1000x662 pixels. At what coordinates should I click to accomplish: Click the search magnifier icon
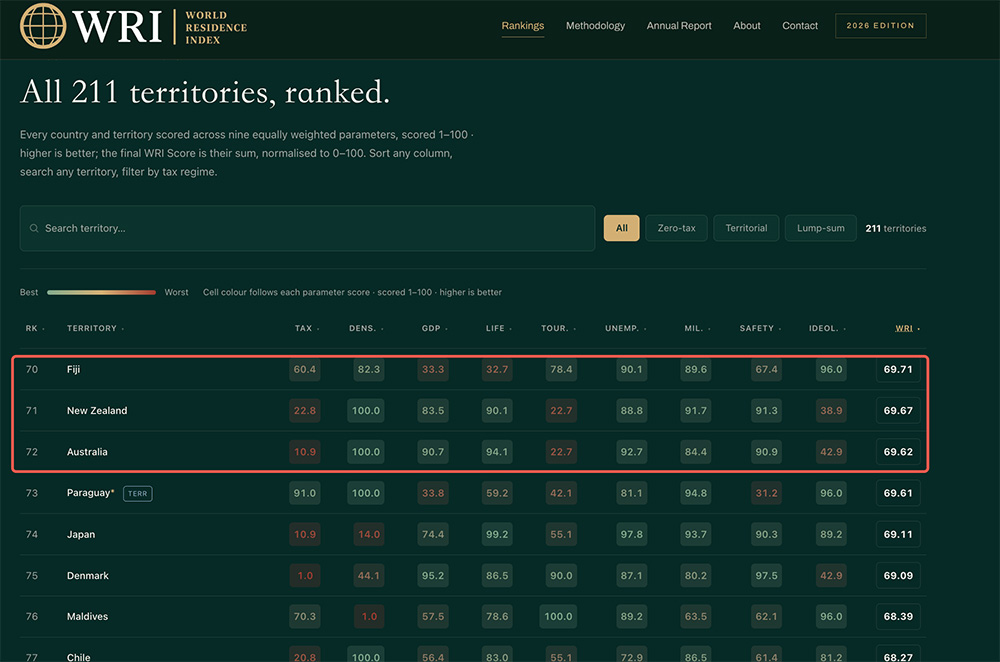34,228
